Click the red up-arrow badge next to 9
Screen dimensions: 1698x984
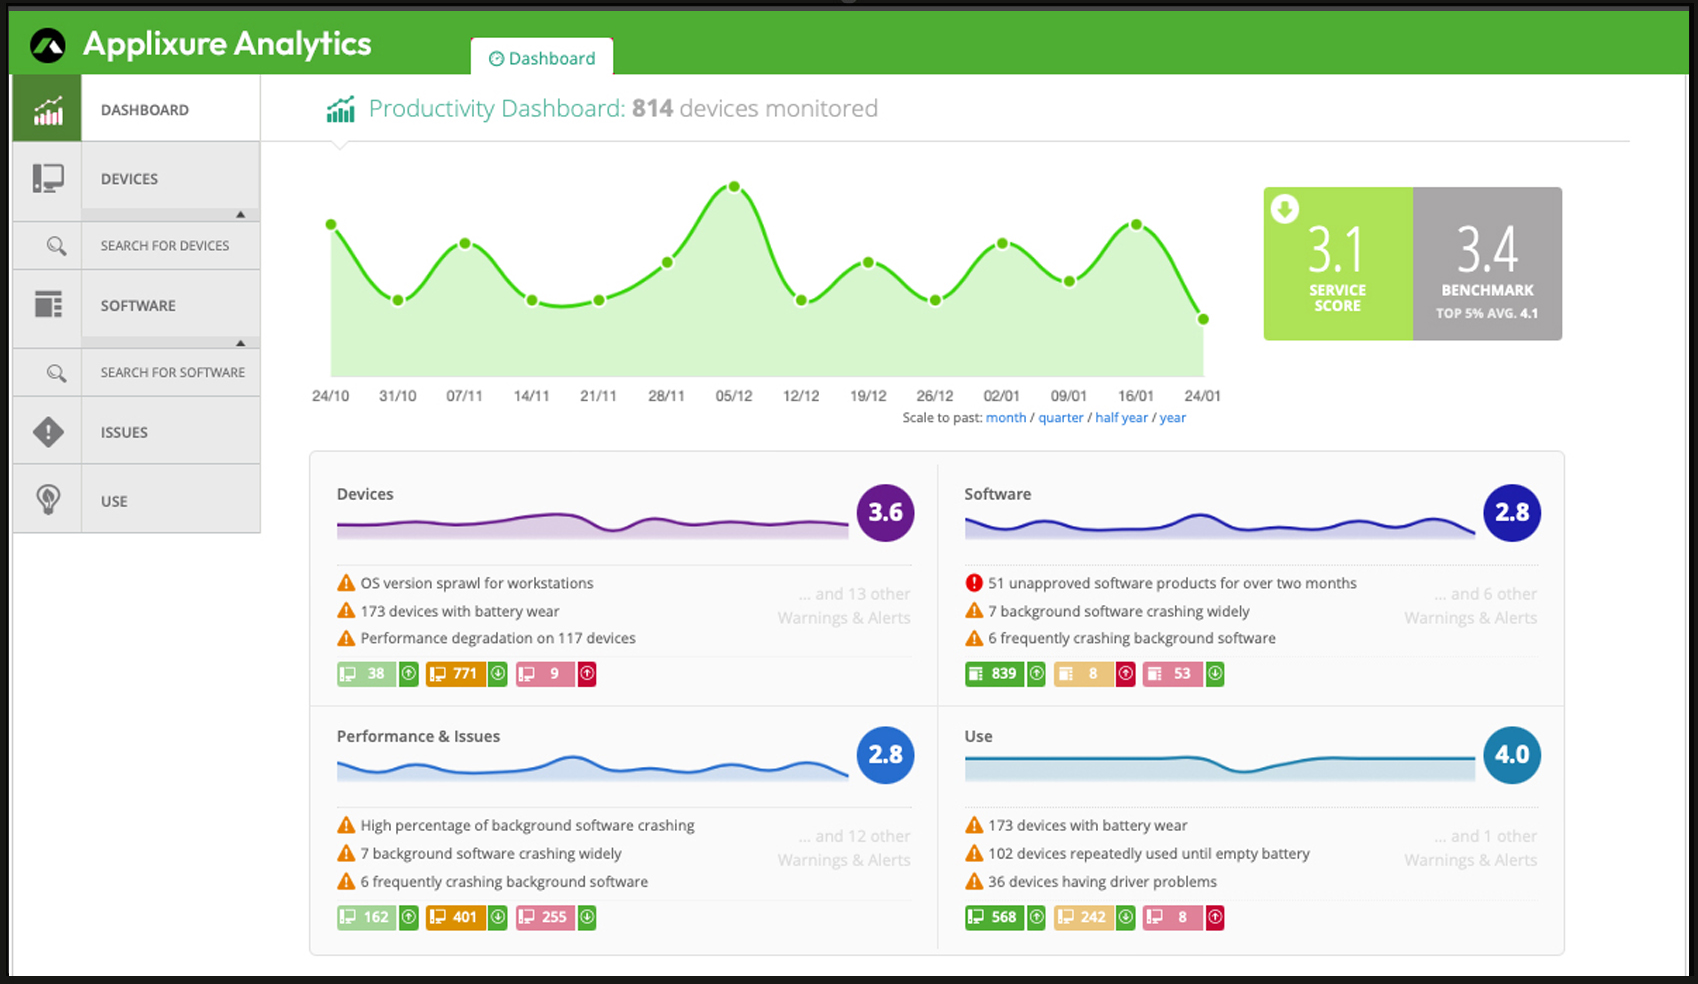click(x=587, y=674)
